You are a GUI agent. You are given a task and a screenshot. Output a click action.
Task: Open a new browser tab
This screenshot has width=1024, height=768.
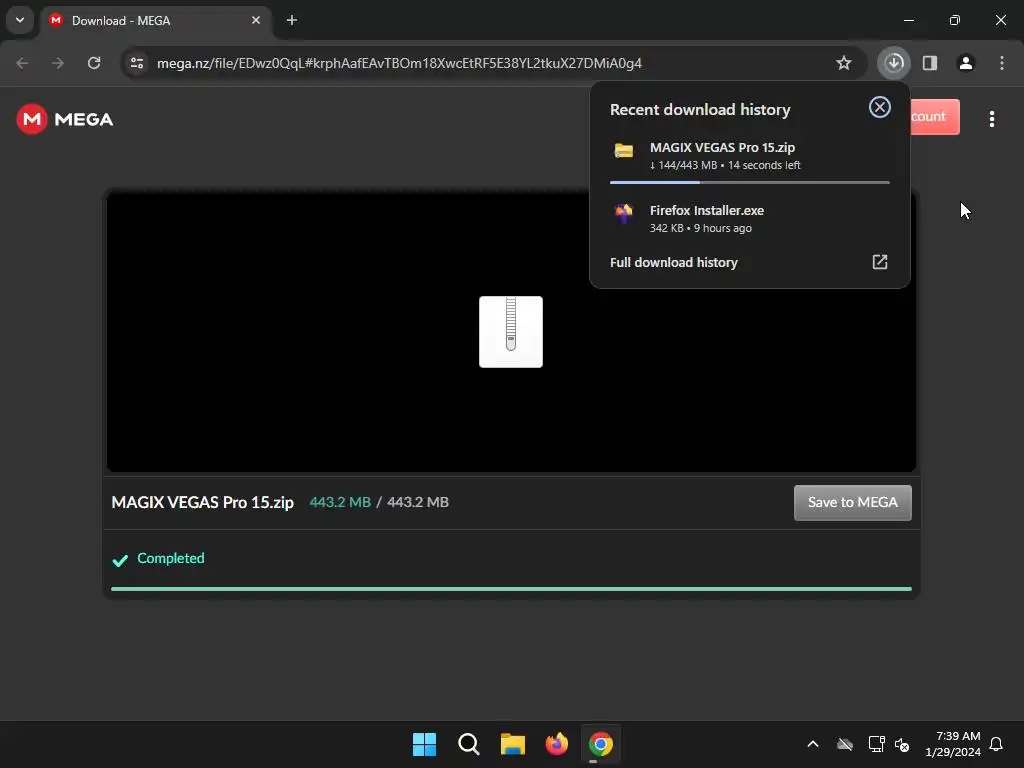(x=292, y=20)
